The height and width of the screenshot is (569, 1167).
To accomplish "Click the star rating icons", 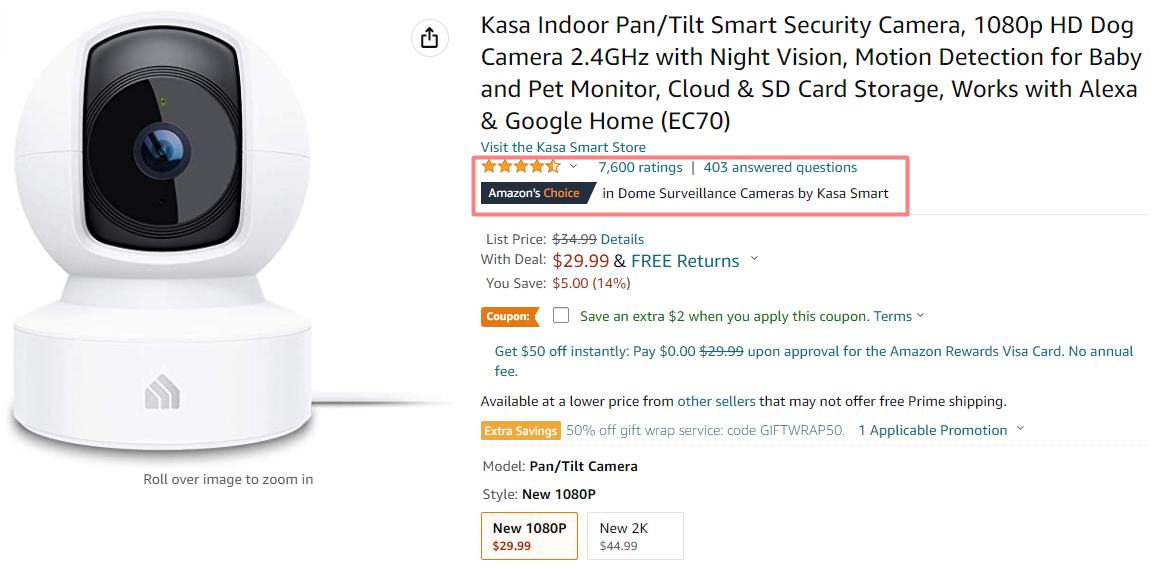I will click(520, 167).
